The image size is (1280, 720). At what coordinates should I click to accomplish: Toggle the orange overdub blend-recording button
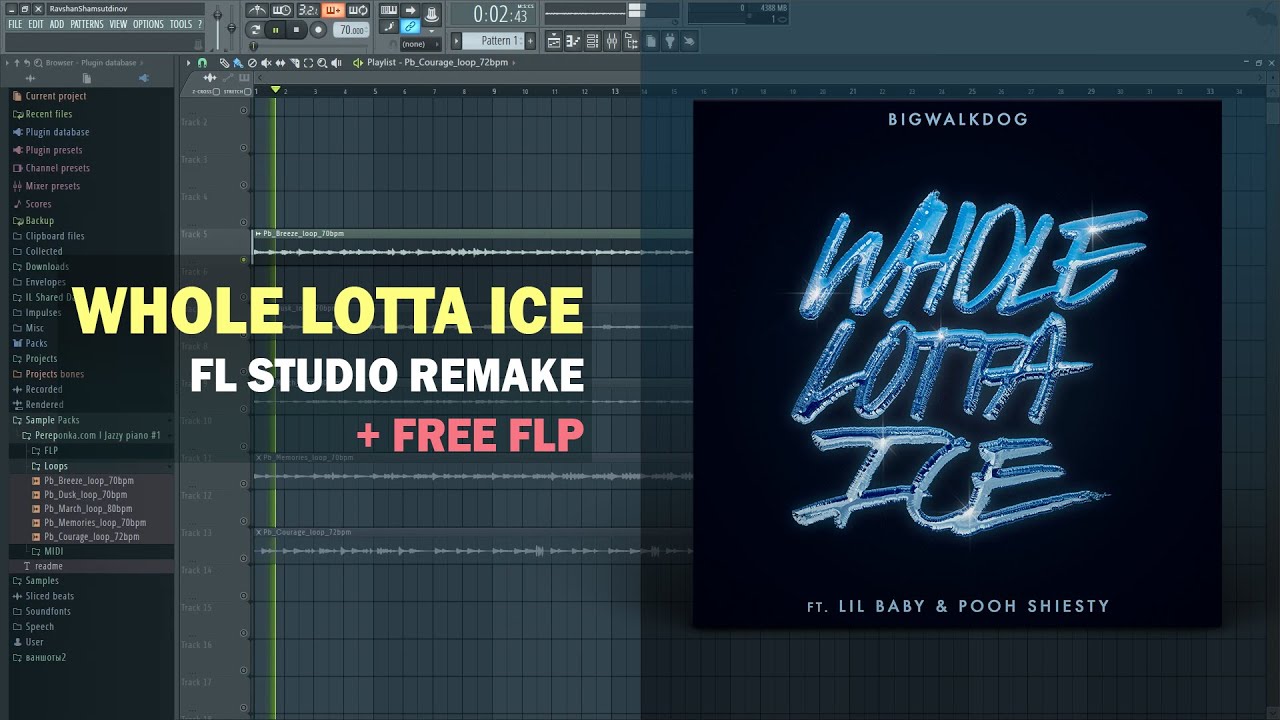[x=333, y=10]
